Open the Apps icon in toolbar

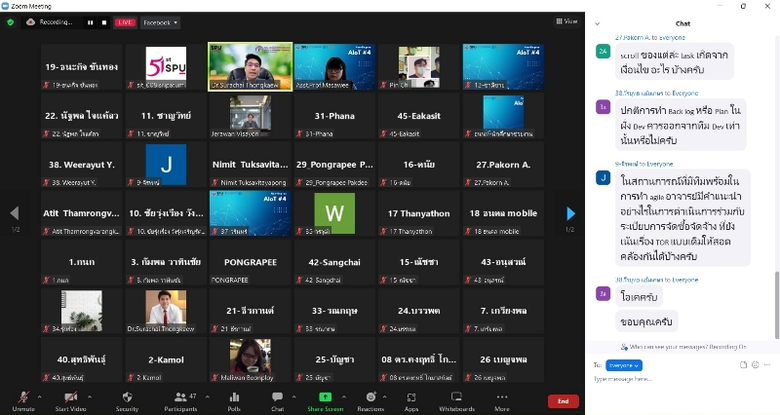click(411, 397)
